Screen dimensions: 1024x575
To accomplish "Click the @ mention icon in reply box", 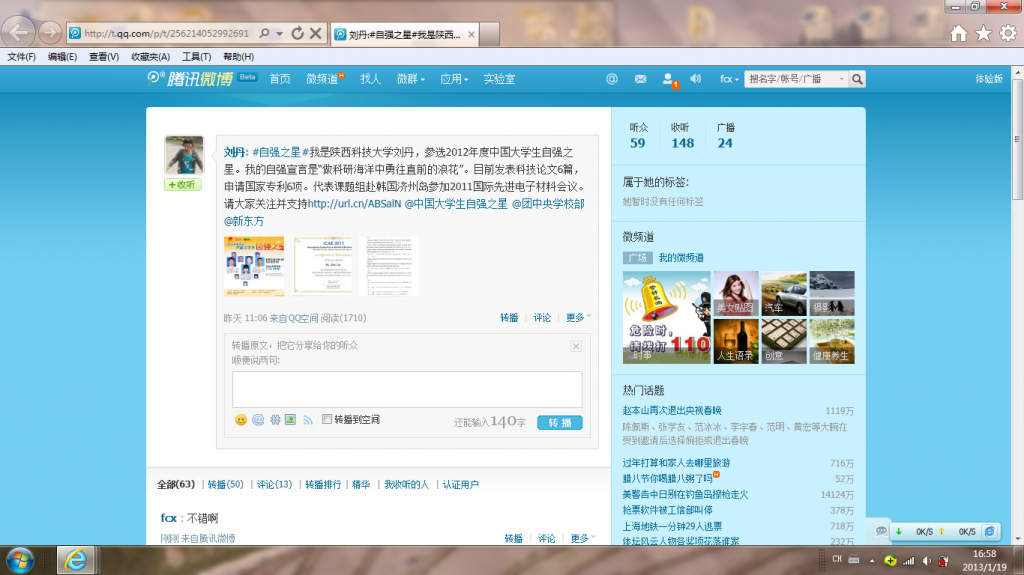I will click(258, 419).
